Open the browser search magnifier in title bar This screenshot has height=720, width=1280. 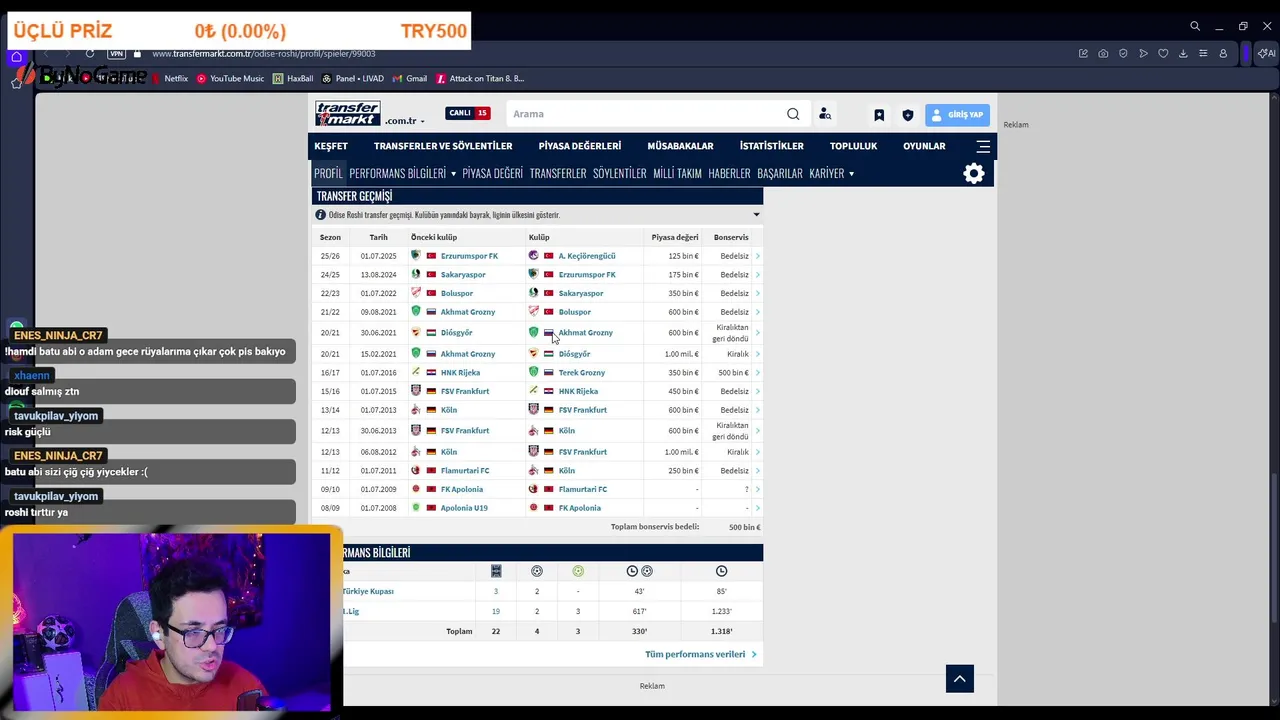click(1195, 26)
